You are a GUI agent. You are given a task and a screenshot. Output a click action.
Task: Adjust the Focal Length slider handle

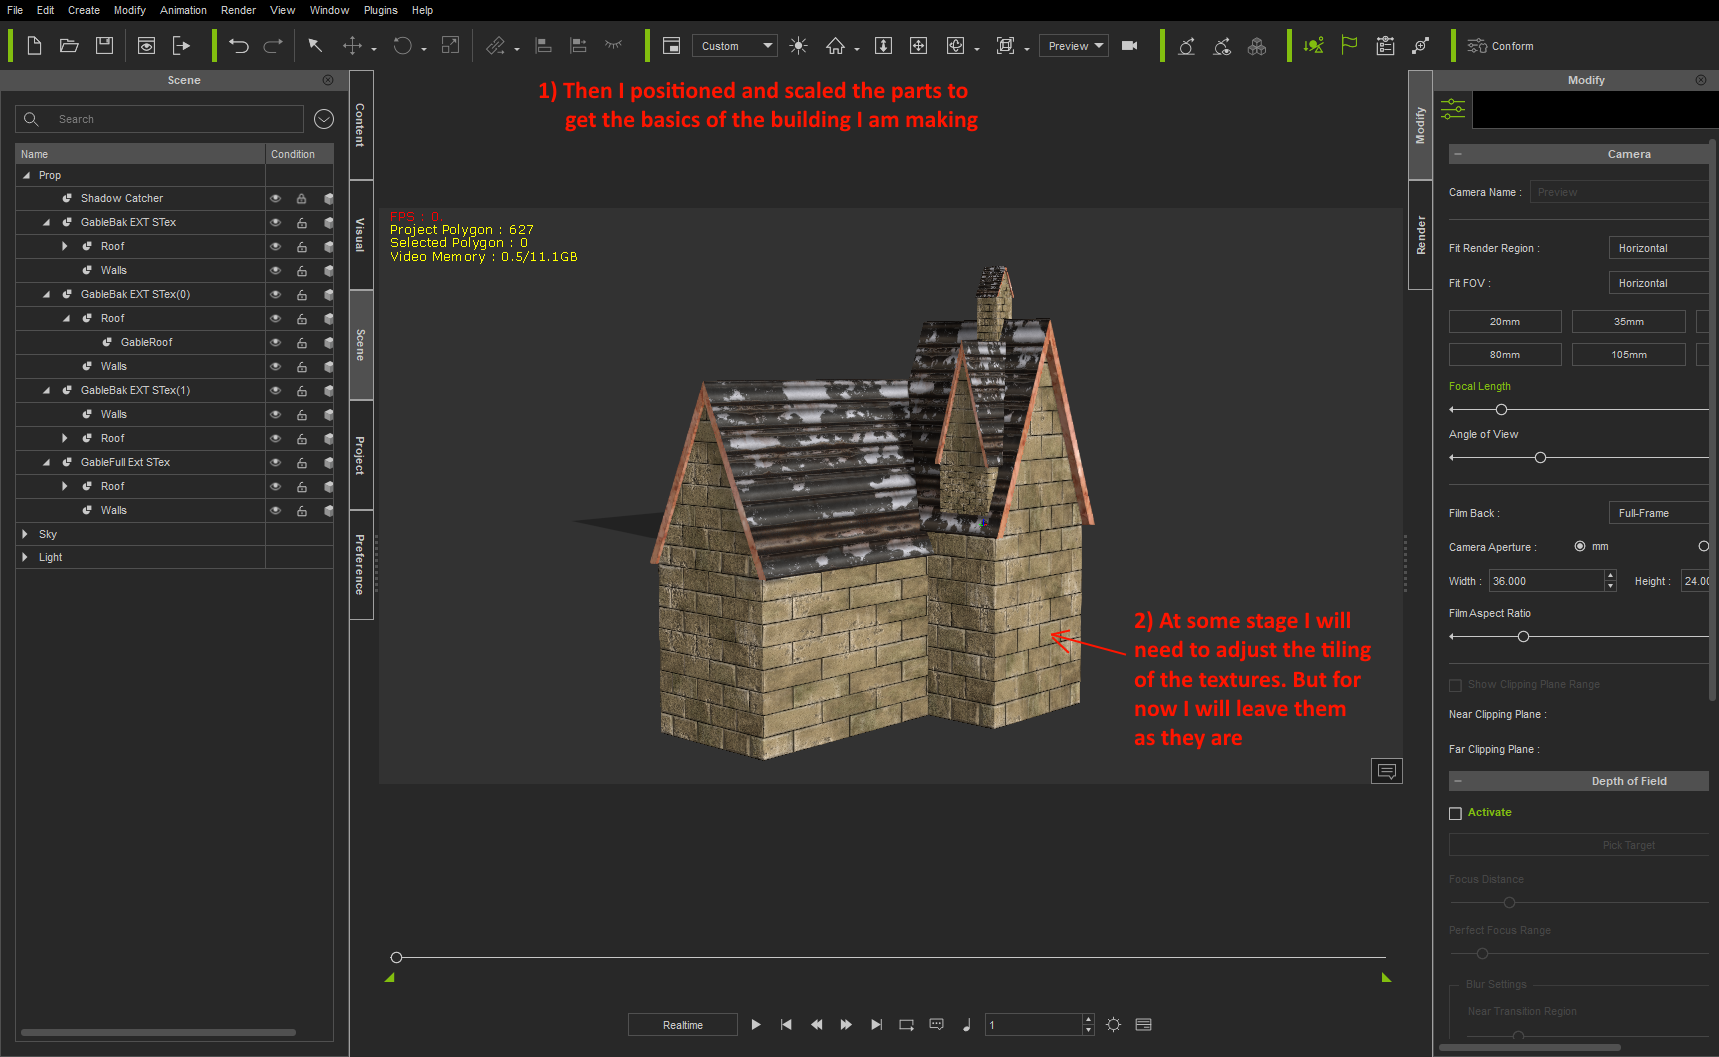click(1501, 410)
